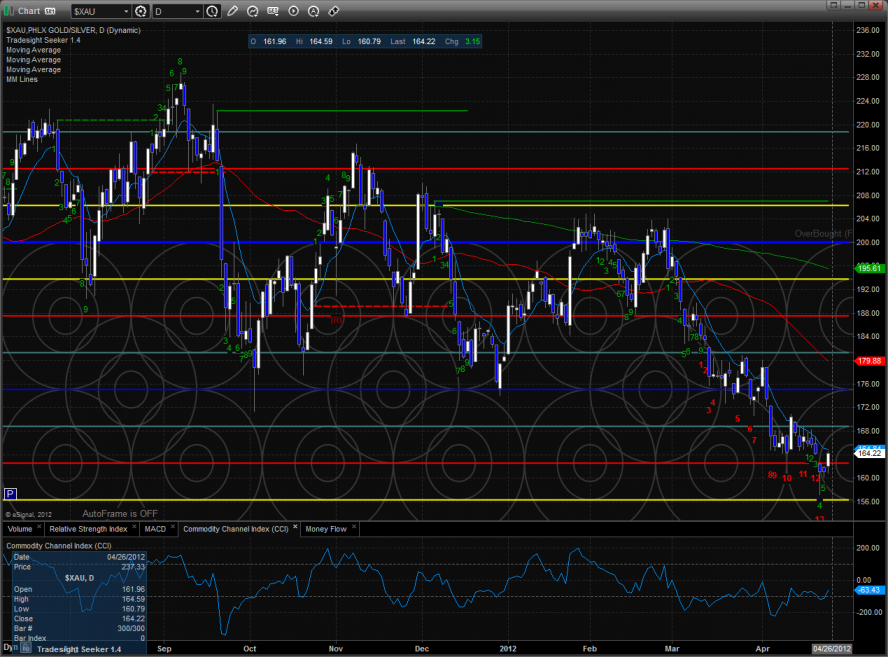The width and height of the screenshot is (888, 657).
Task: Close the Commodity Channel Index tab
Action: 295,528
